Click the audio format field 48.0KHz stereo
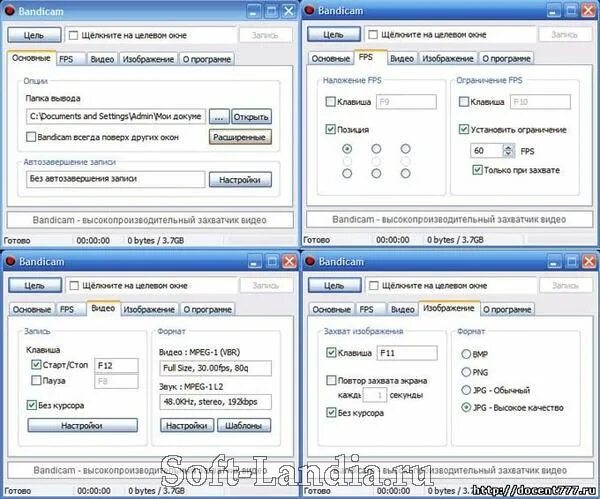600x499 pixels. (215, 402)
